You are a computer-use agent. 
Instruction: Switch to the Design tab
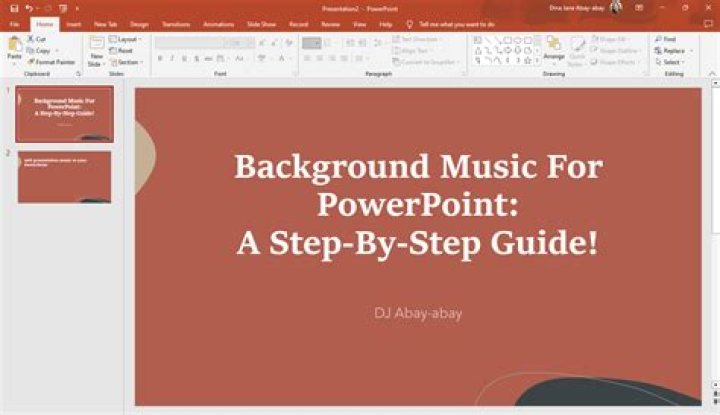[139, 24]
